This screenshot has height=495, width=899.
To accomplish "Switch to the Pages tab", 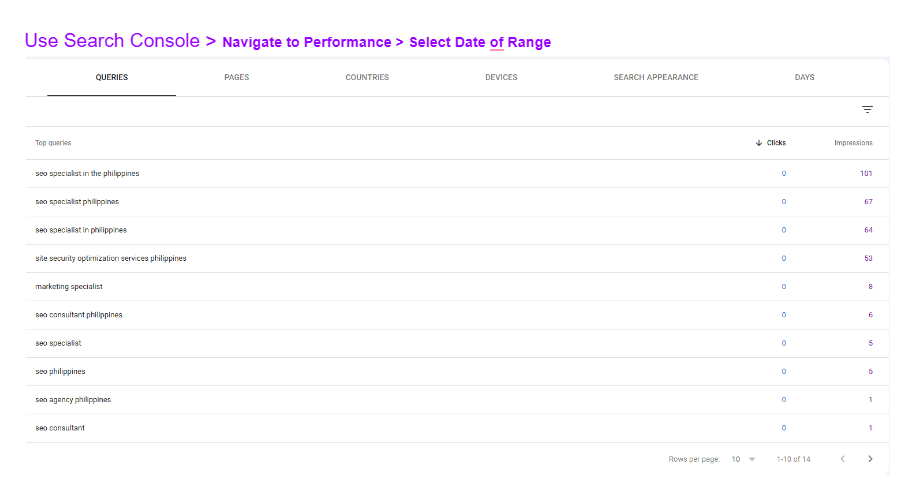I will point(237,77).
